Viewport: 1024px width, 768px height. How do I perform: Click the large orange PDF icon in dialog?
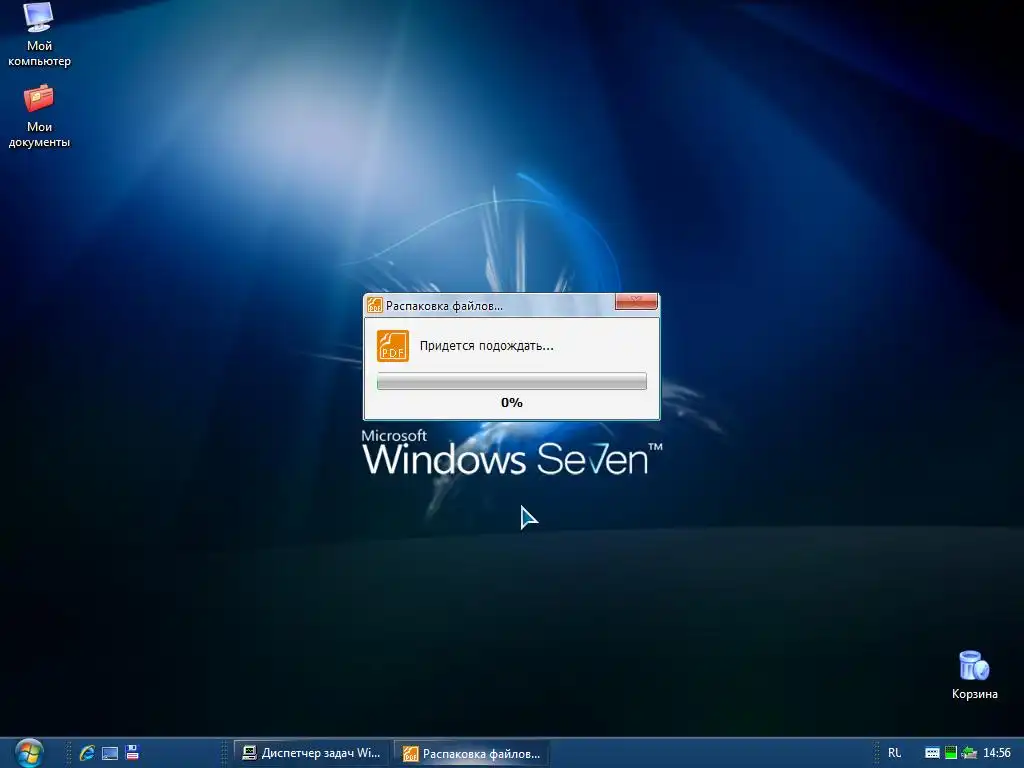tap(392, 345)
